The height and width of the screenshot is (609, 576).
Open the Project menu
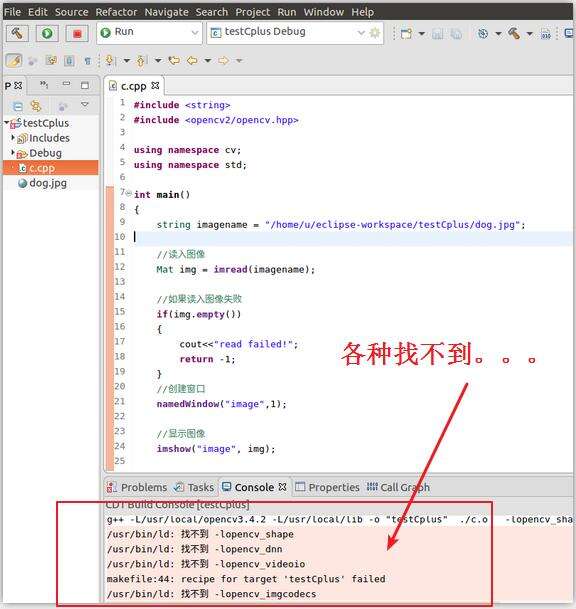point(252,12)
